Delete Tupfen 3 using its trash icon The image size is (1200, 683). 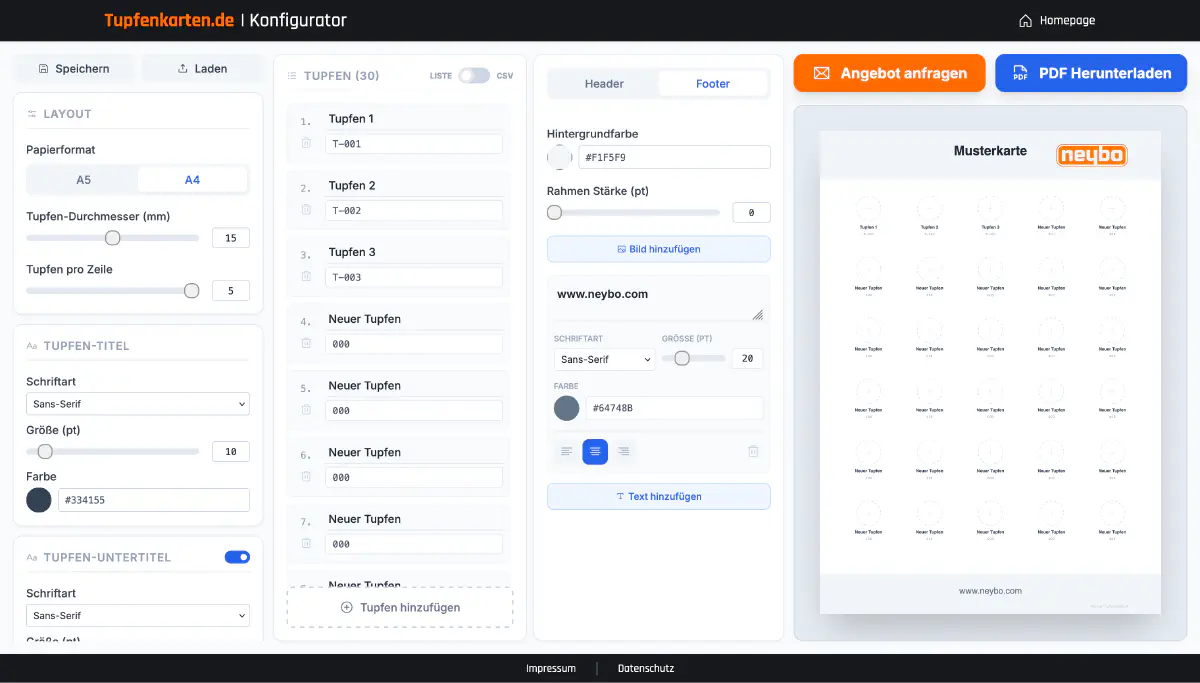tap(306, 277)
